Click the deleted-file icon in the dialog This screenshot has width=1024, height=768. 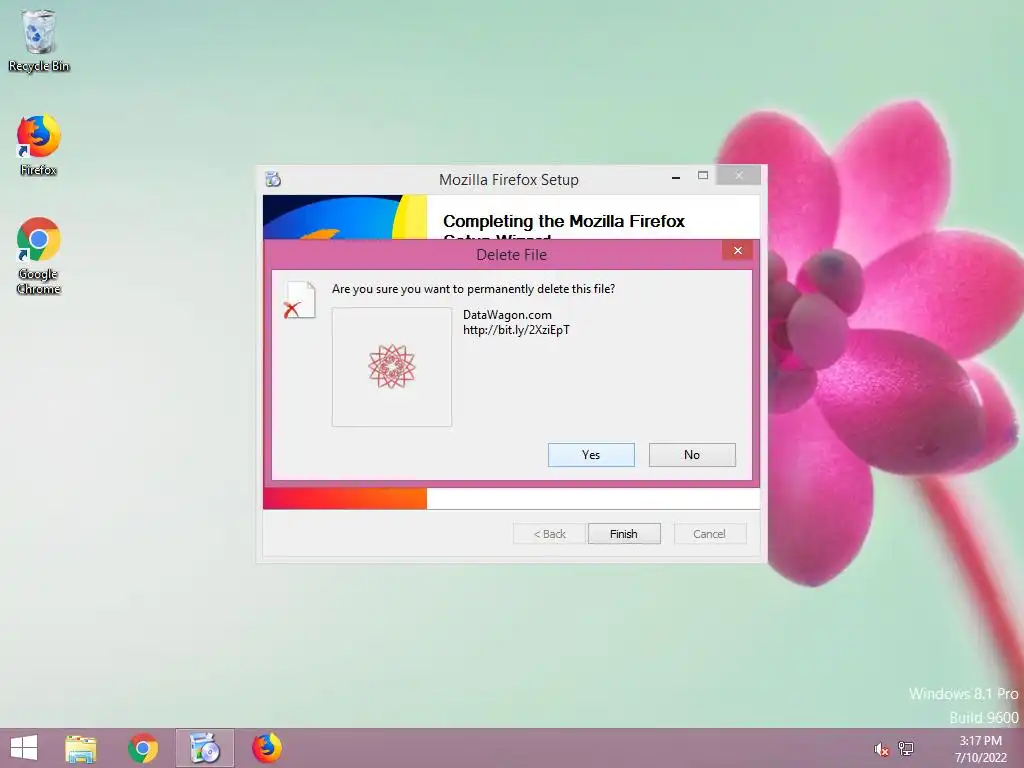pos(300,300)
